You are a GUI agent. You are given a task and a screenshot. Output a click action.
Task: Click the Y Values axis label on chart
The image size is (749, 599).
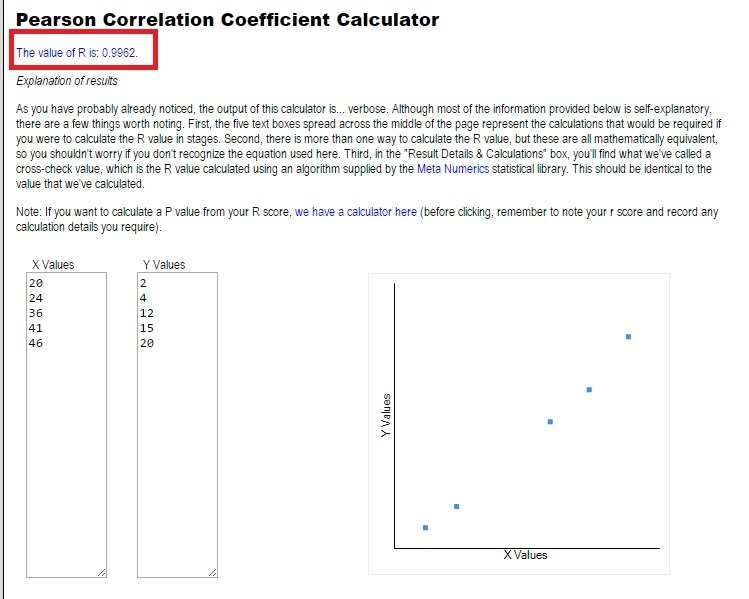click(386, 415)
